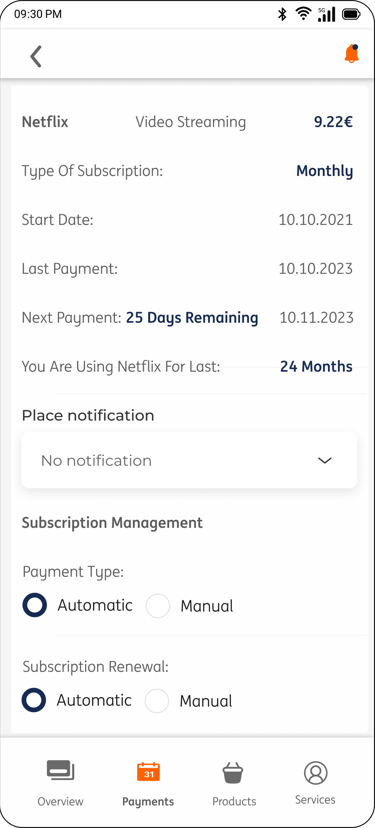Tap the Services profile icon

[315, 773]
